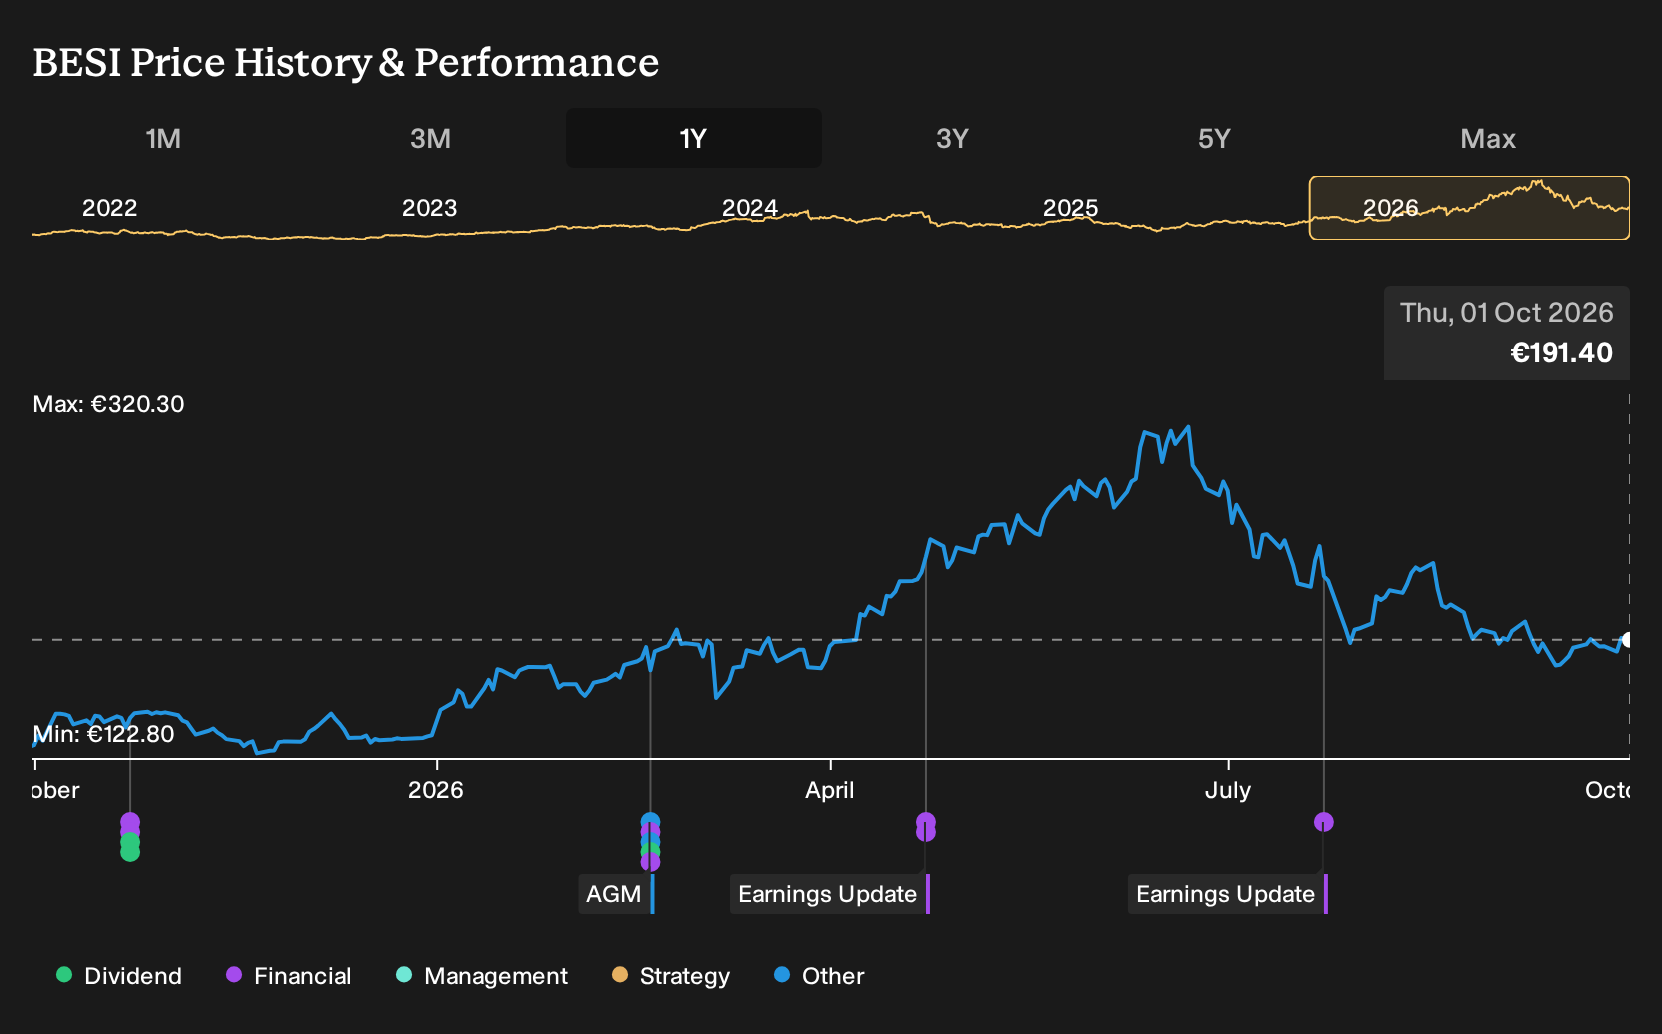Click the top blue dot above AGM
Image resolution: width=1662 pixels, height=1034 pixels.
pyautogui.click(x=650, y=822)
